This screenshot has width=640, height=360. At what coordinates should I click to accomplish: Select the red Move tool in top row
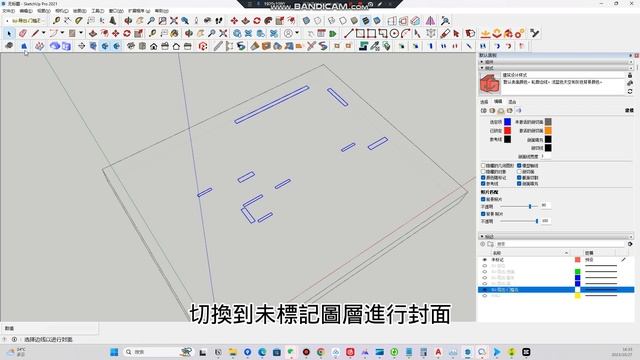click(x=234, y=20)
